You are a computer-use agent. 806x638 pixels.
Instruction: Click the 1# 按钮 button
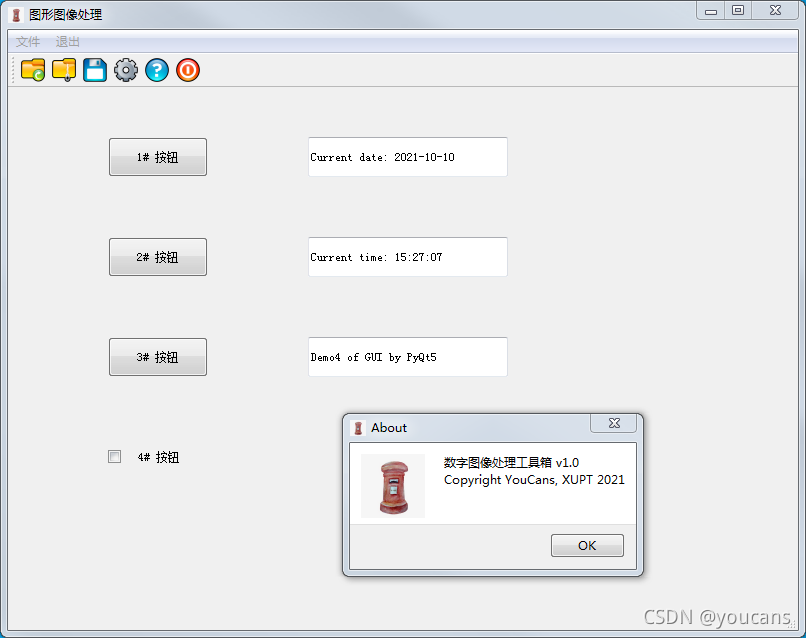[158, 157]
